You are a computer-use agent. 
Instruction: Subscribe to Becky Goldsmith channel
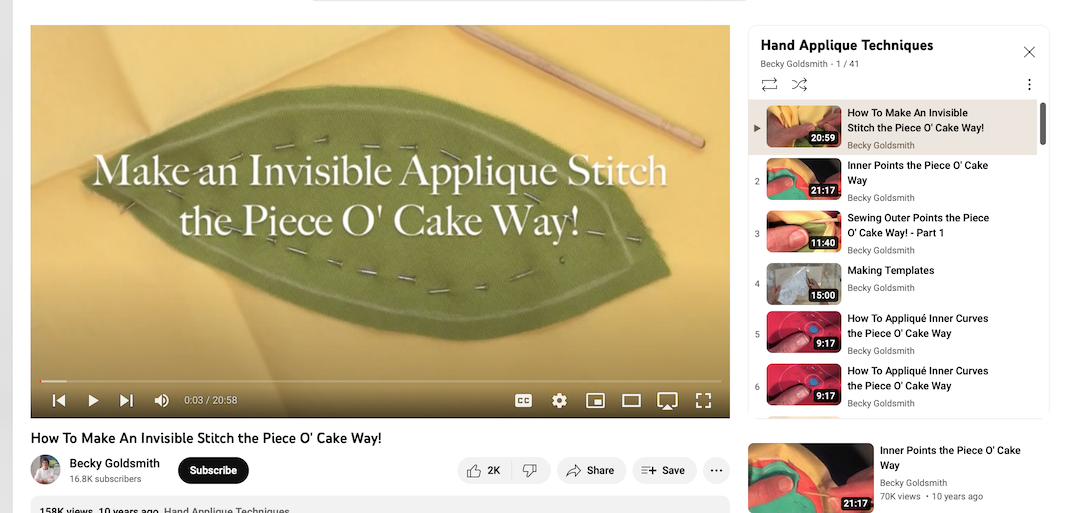tap(213, 470)
